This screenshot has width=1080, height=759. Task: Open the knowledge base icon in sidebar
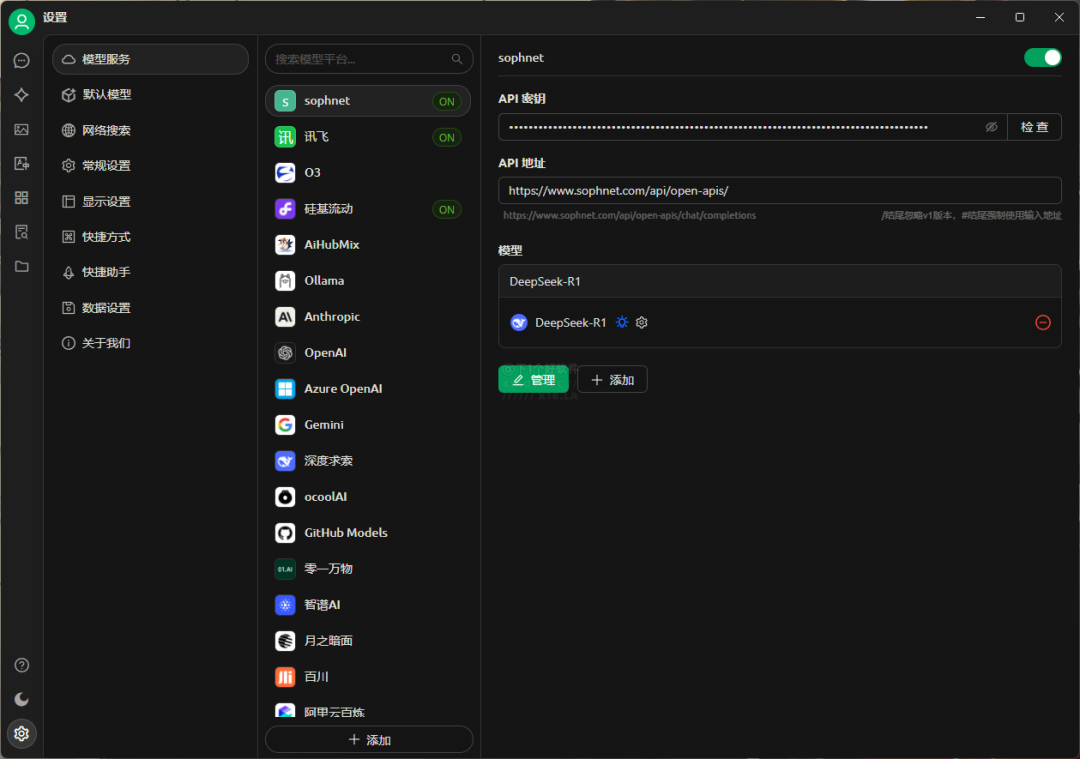coord(21,232)
